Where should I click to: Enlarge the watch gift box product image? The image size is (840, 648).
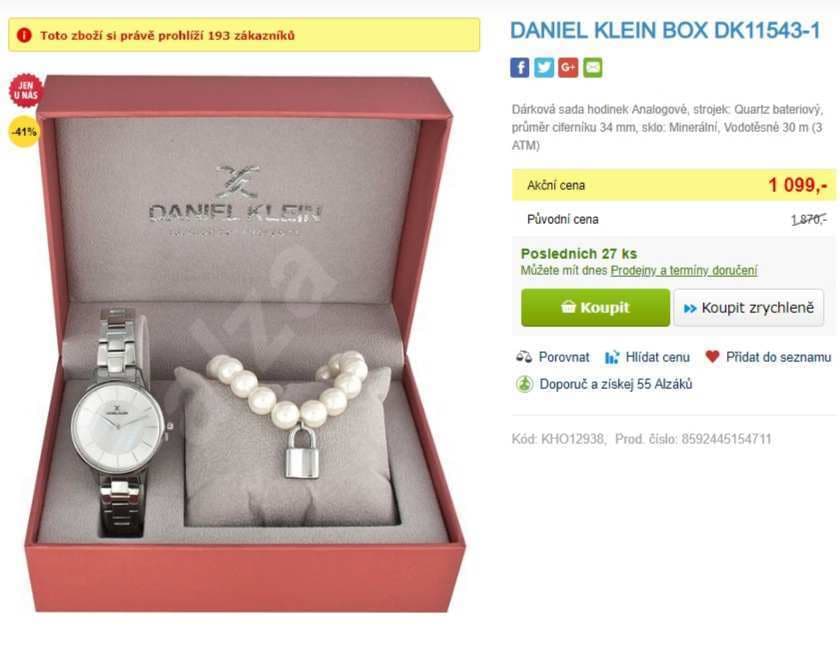point(246,344)
